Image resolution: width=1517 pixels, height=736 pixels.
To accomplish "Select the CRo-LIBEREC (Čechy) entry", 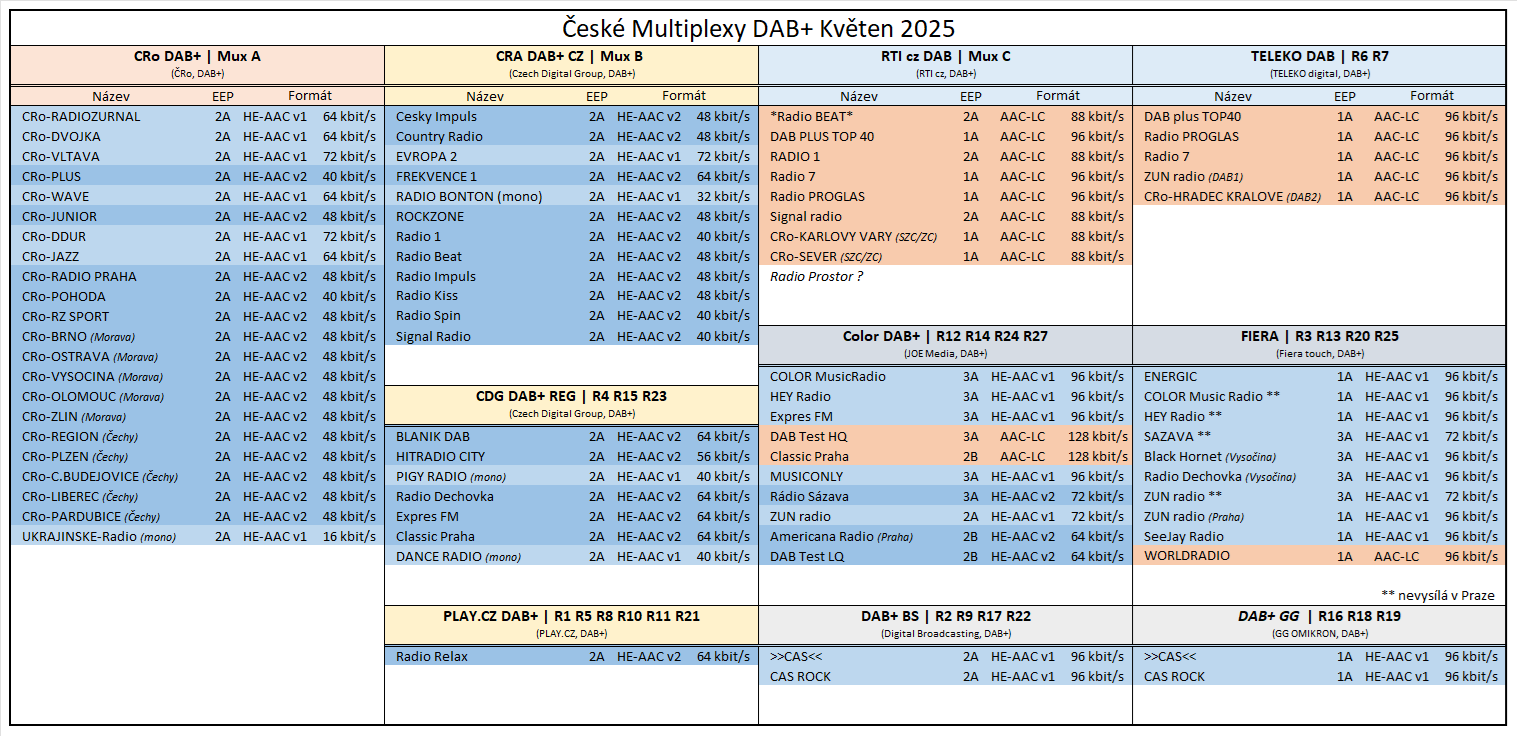I will [80, 496].
